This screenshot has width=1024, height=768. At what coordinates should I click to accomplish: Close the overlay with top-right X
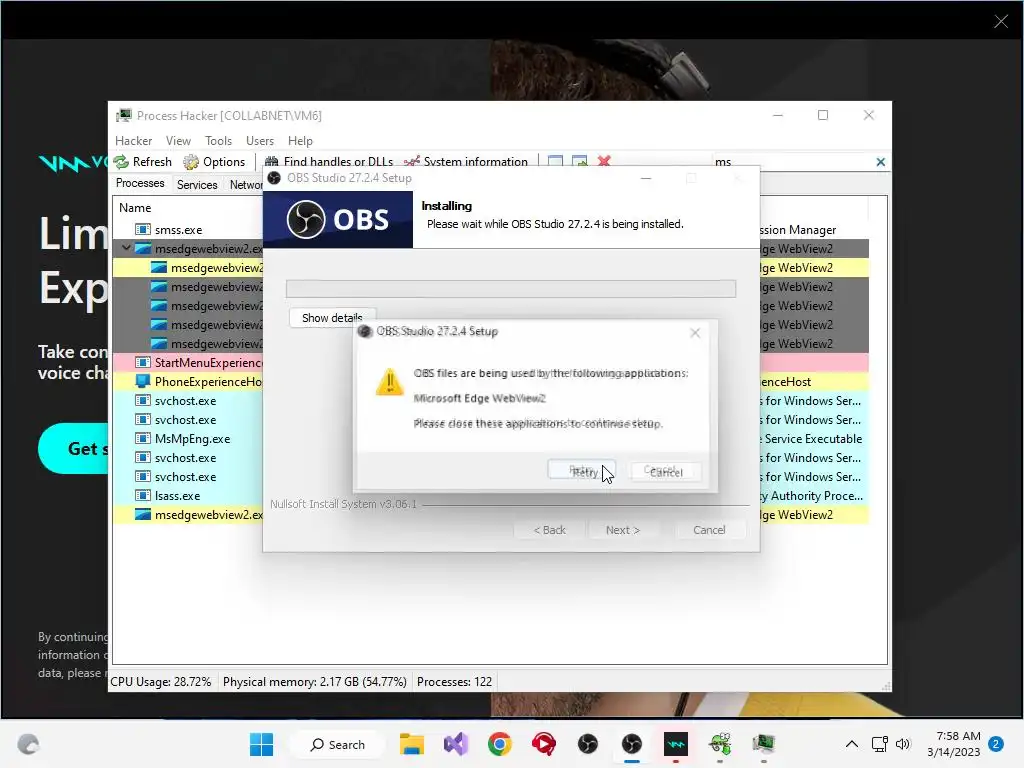[x=1000, y=22]
